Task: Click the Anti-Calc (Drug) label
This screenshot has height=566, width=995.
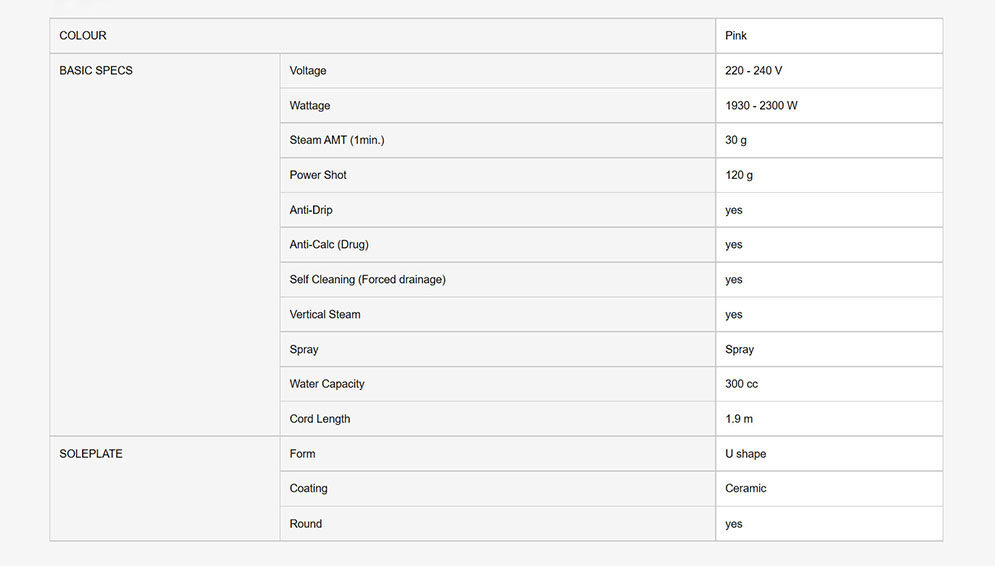Action: coord(329,245)
